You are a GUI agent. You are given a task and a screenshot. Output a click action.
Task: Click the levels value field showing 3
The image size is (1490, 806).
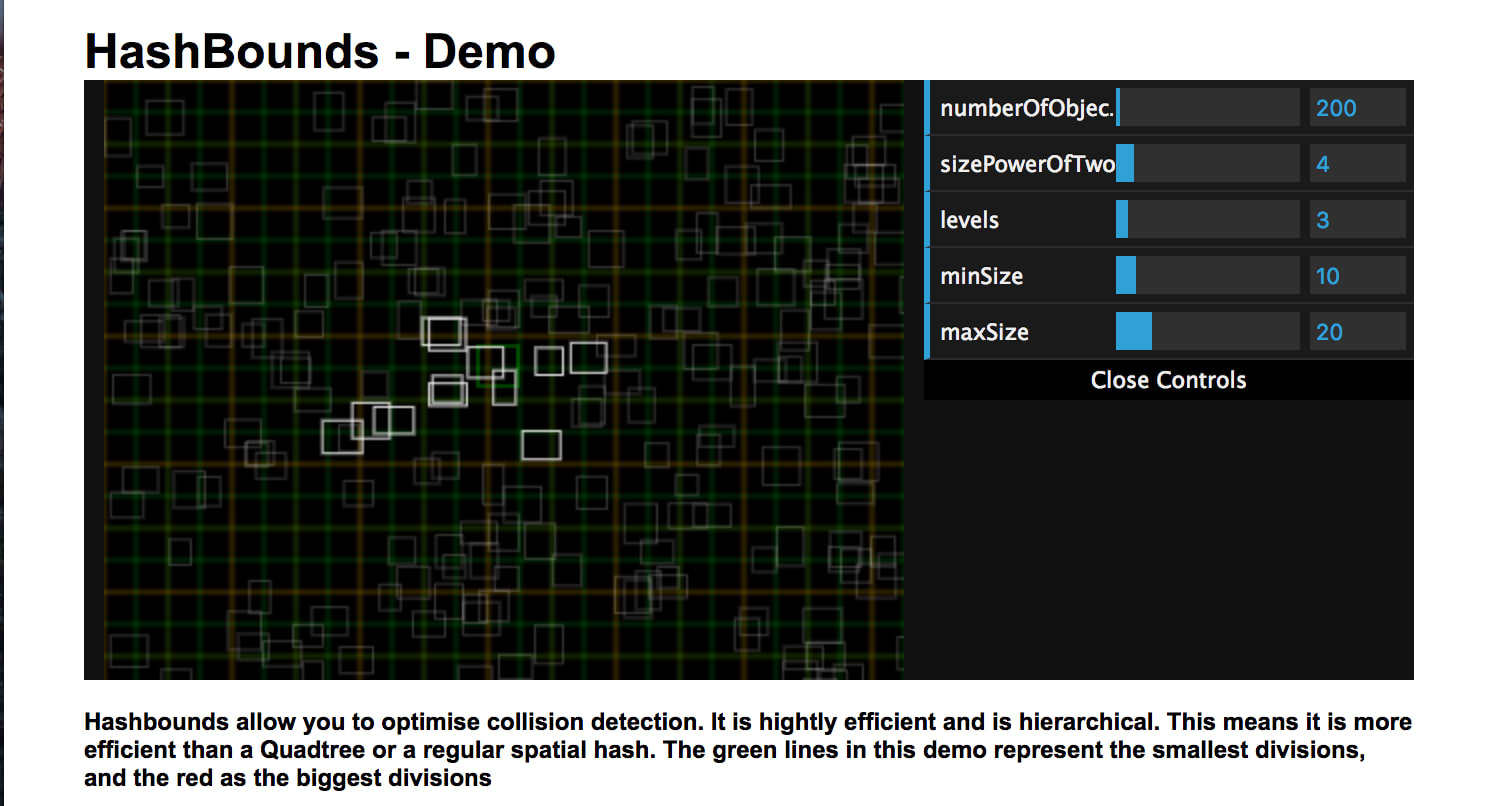point(1358,219)
